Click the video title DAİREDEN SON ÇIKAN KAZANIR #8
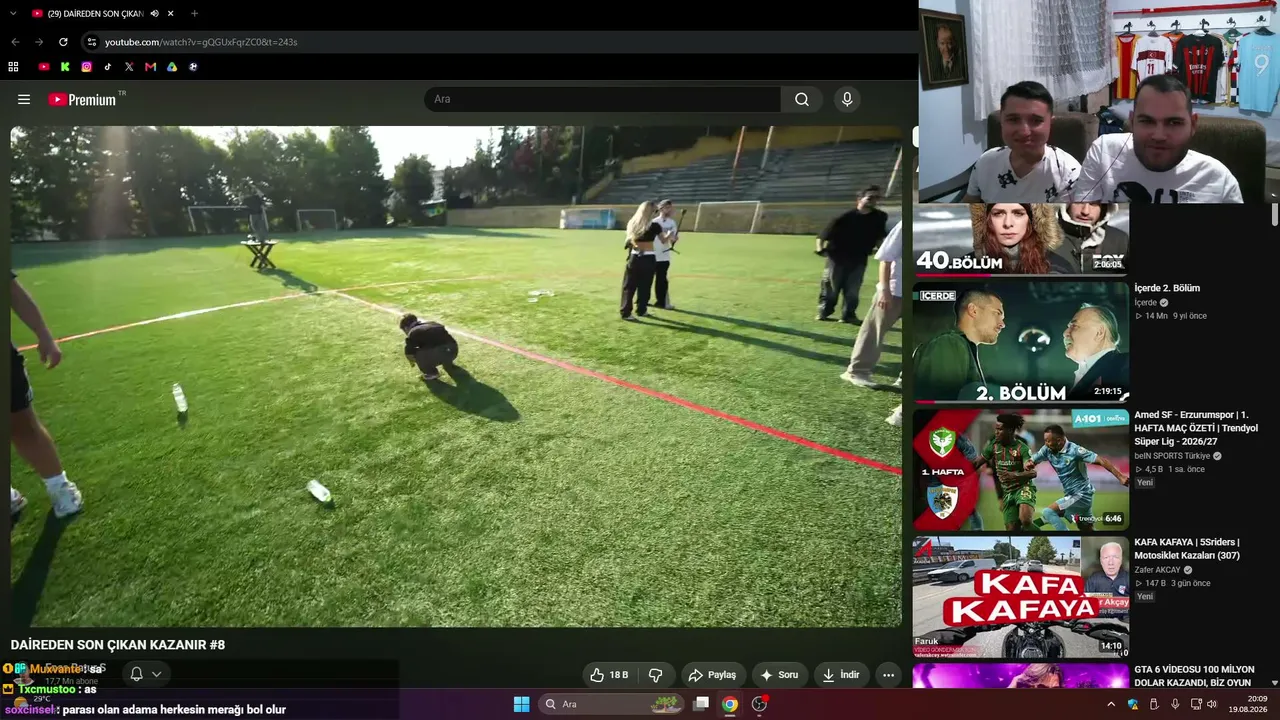 pyautogui.click(x=118, y=645)
